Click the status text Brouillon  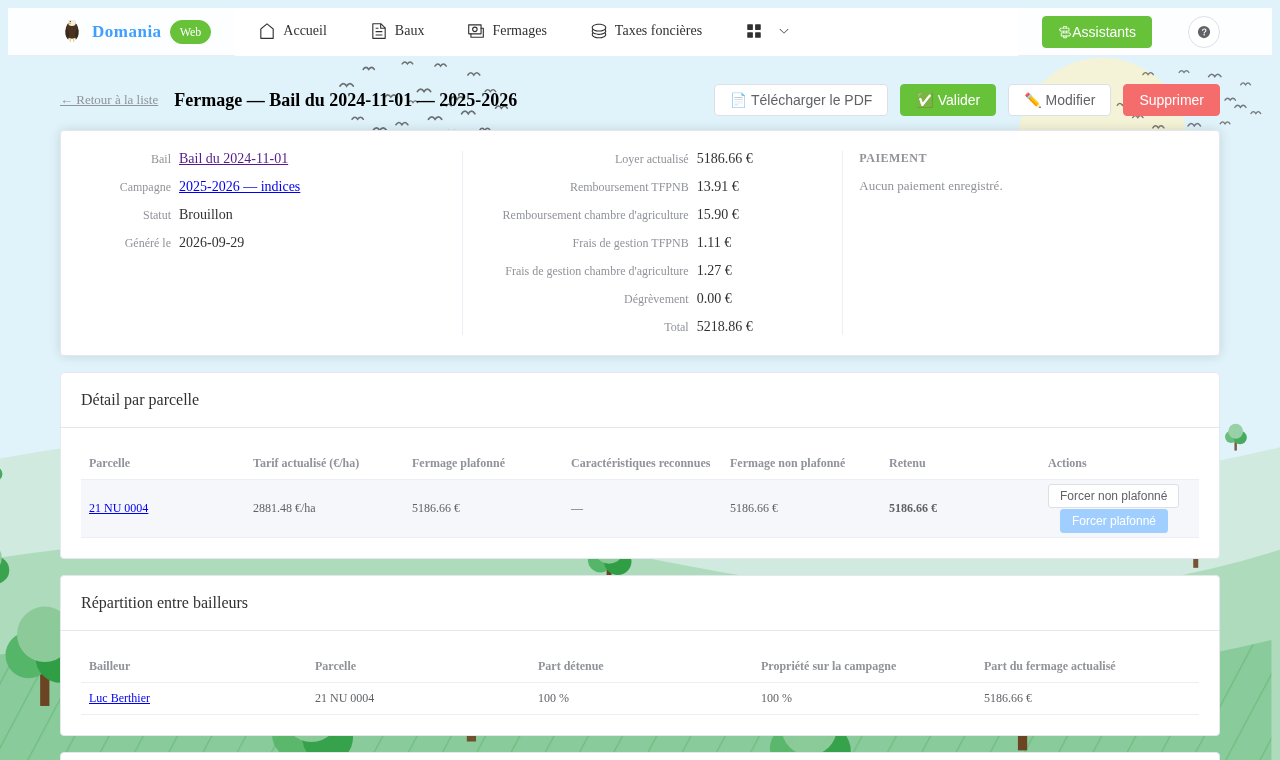(206, 215)
